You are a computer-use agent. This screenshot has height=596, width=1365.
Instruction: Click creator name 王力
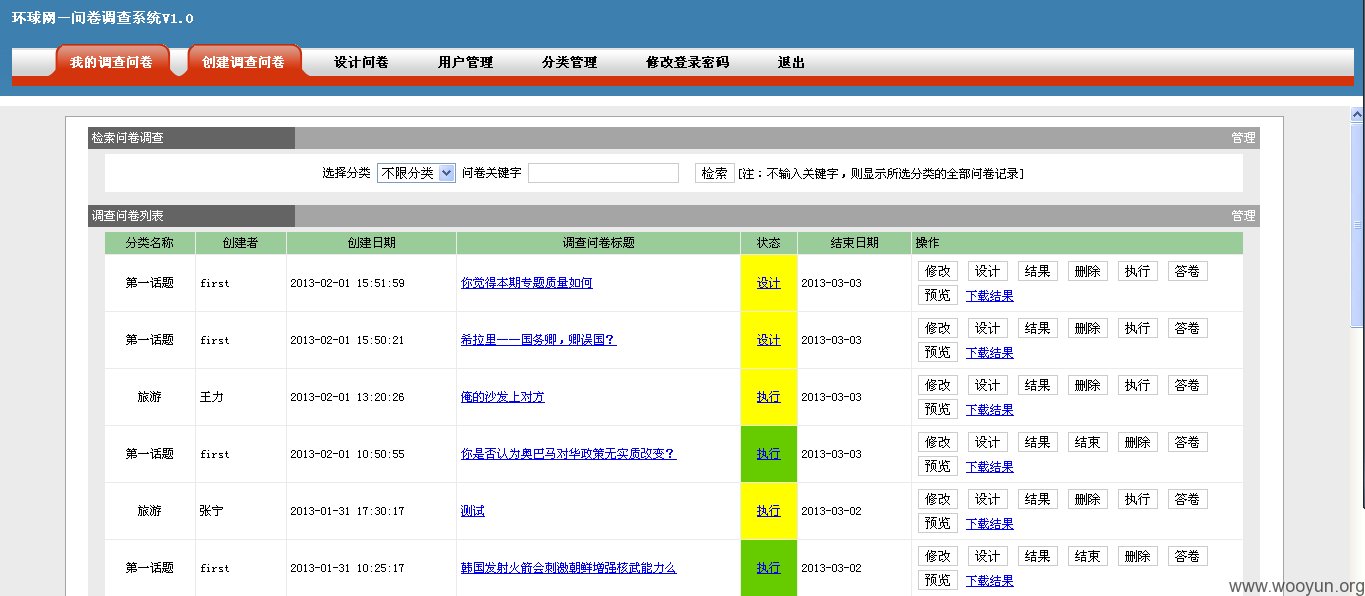pyautogui.click(x=211, y=397)
